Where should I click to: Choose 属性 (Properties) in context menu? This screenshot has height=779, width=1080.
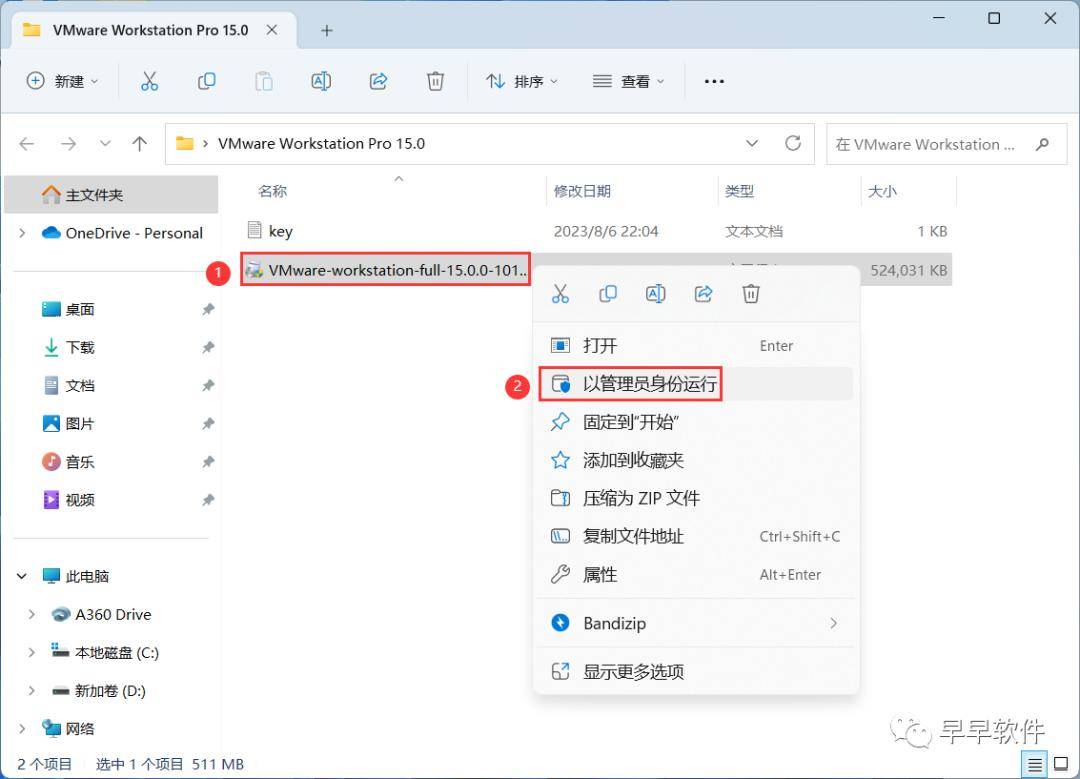tap(696, 574)
